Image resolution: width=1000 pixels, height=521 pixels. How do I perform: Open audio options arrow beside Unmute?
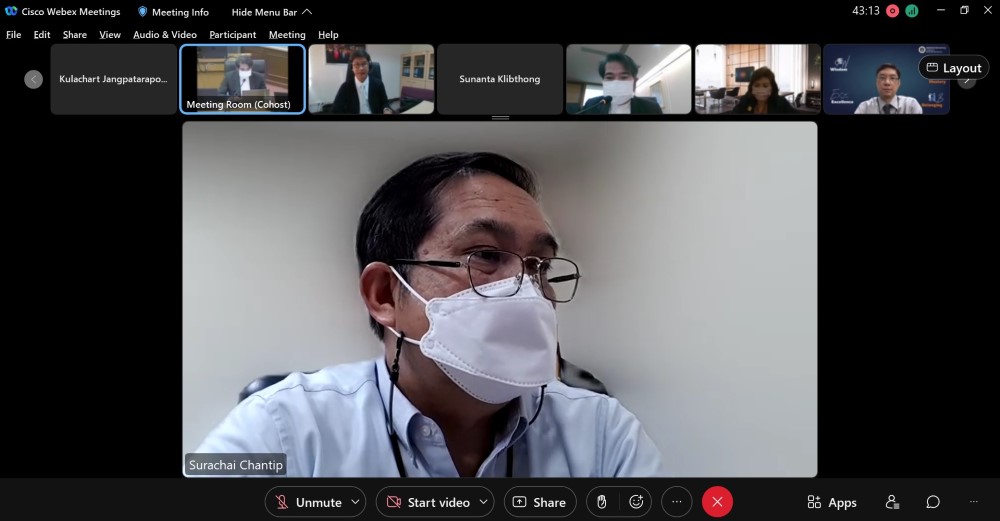(356, 502)
